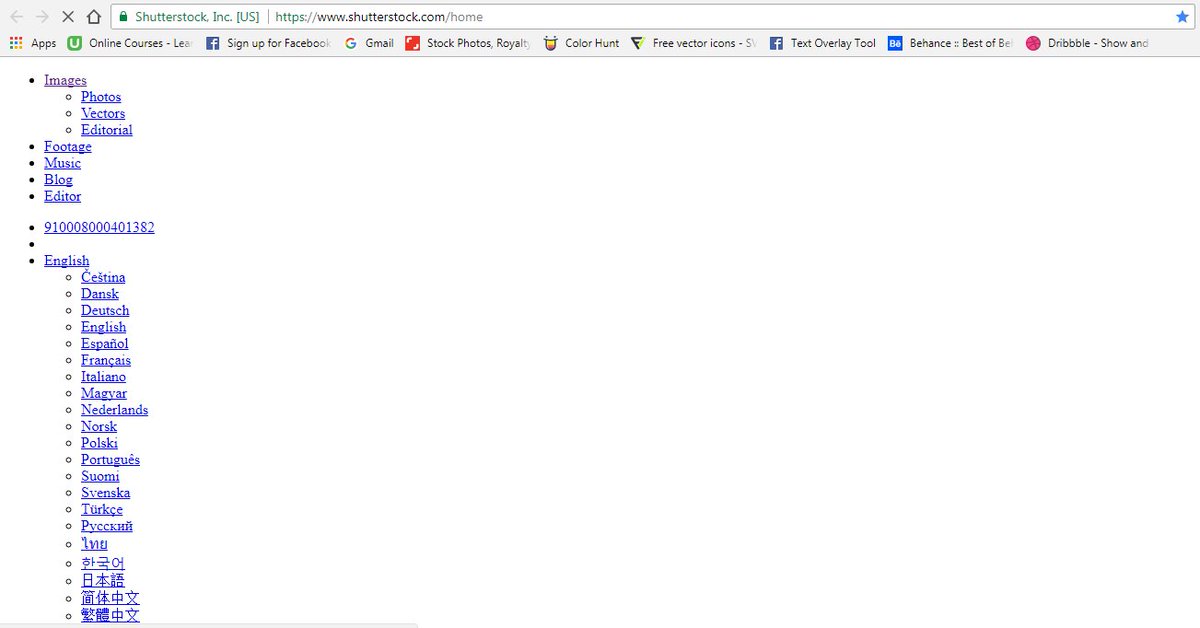The width and height of the screenshot is (1200, 628).
Task: Open Free vector icons bookmark
Action: click(694, 43)
